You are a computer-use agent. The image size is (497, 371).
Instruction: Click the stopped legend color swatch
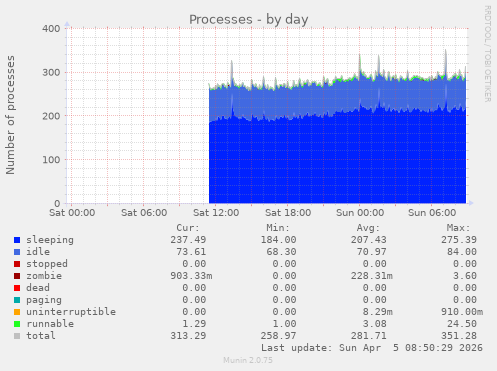17,264
